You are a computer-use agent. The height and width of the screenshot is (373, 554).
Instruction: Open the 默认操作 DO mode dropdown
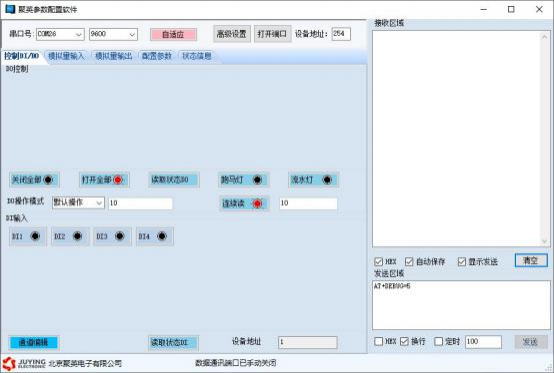(78, 203)
